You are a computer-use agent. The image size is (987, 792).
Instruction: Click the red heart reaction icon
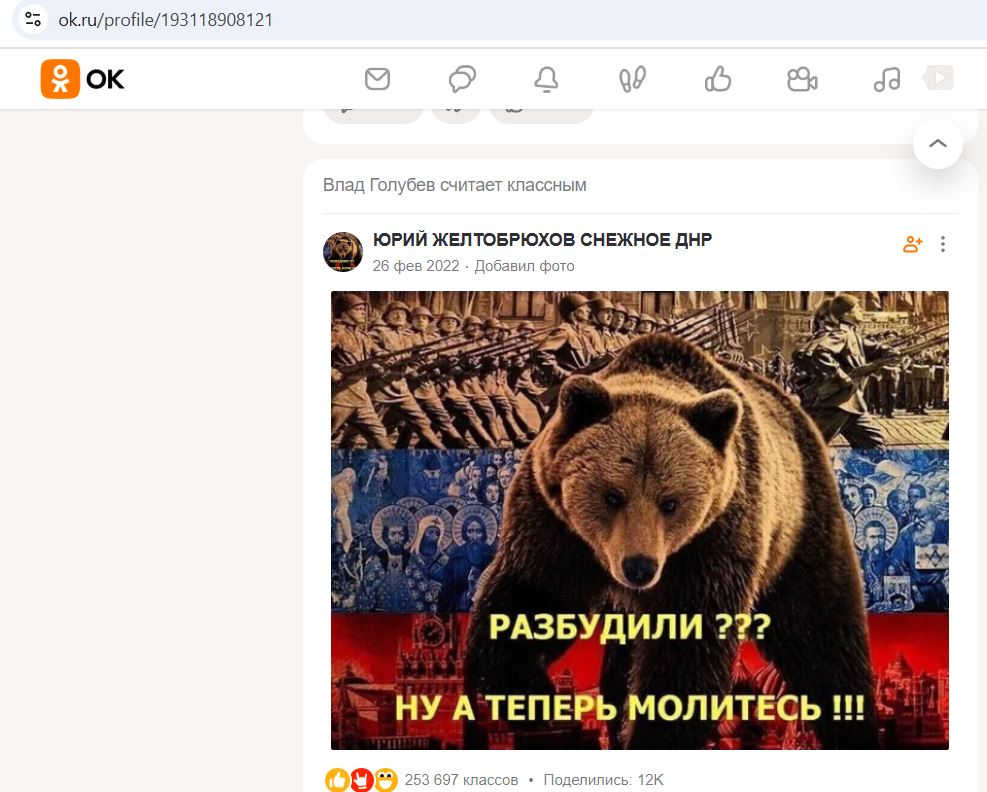click(361, 780)
